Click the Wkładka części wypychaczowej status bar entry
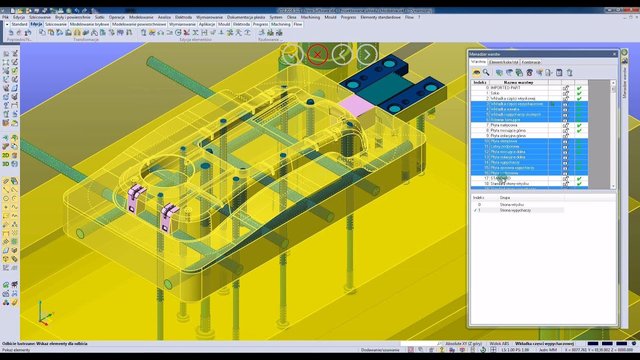The width and height of the screenshot is (640, 360). click(544, 344)
